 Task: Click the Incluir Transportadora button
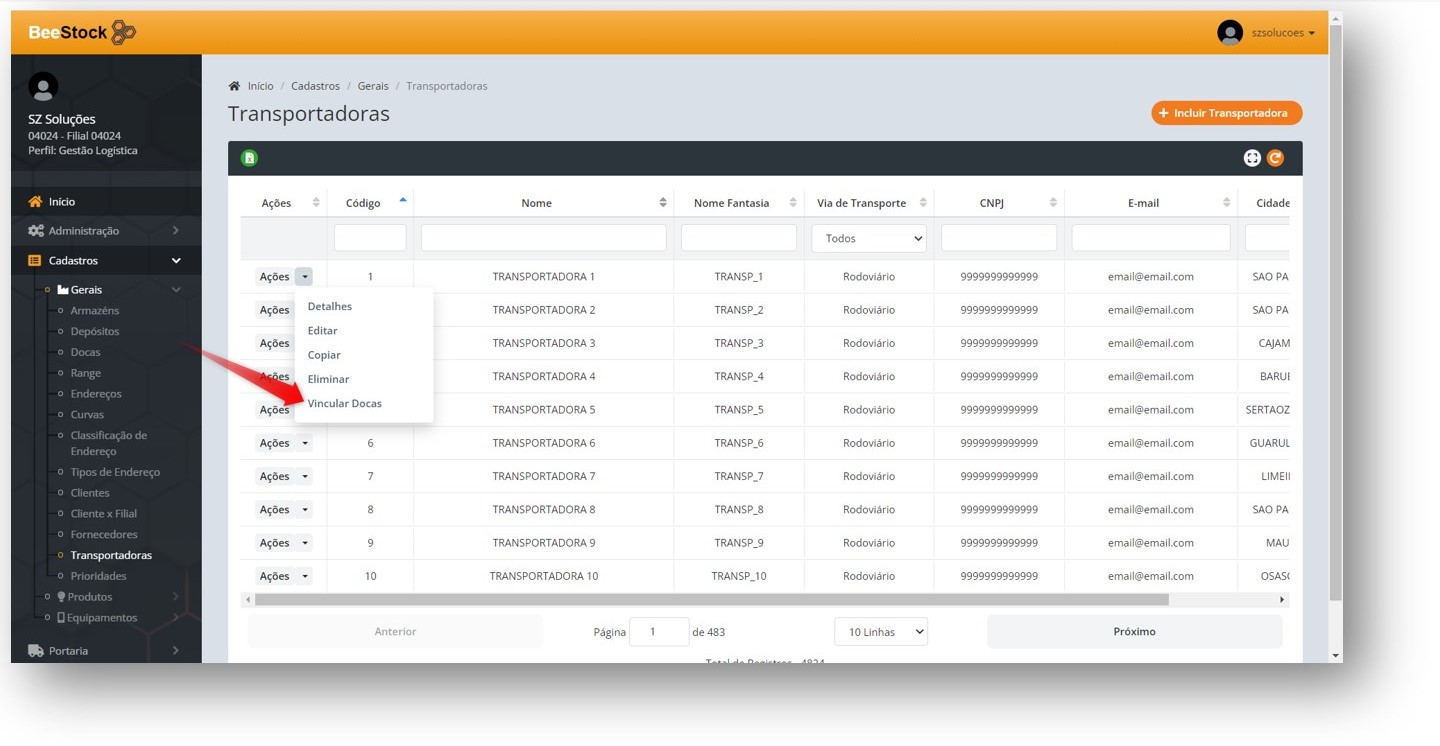[x=1226, y=113]
